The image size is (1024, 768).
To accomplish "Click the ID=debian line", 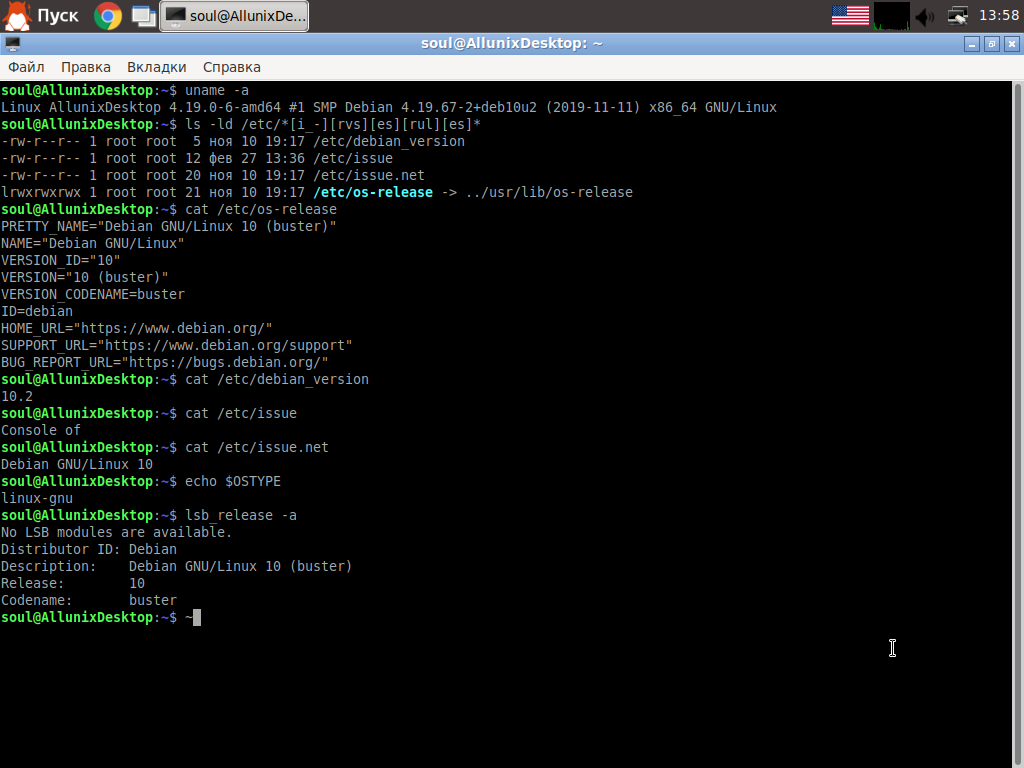I will tap(37, 311).
